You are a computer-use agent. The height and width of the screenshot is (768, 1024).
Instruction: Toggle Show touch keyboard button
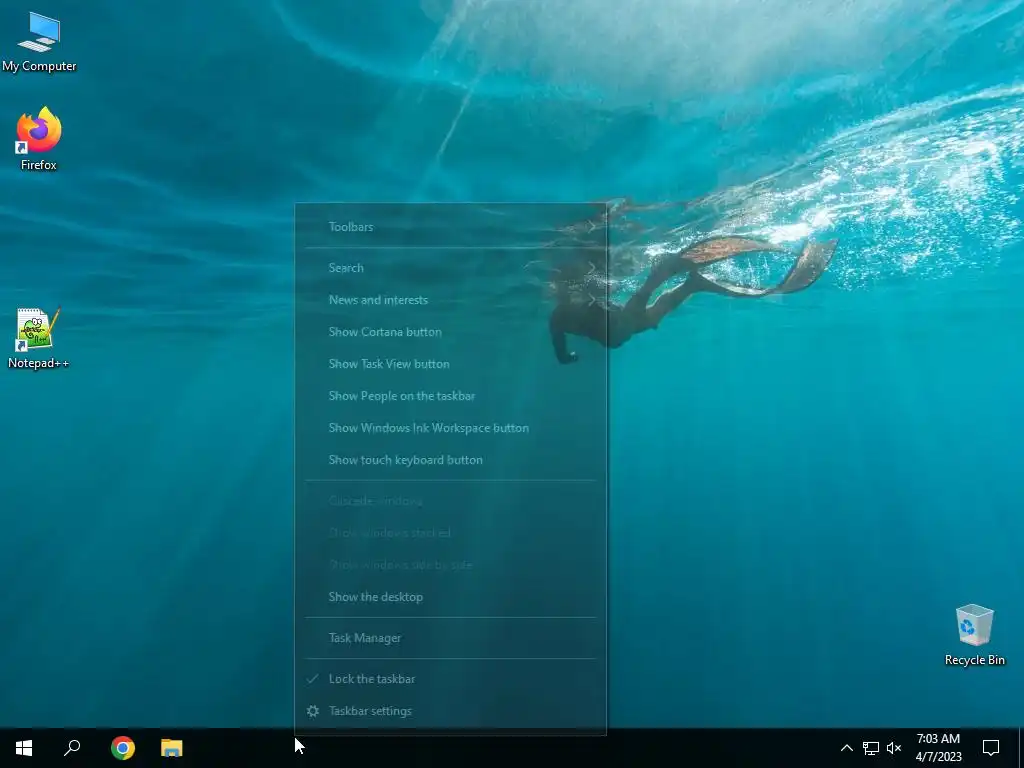(451, 460)
